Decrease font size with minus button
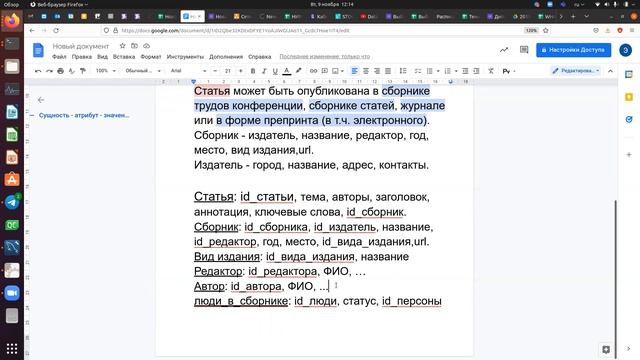The image size is (640, 360). click(x=215, y=71)
